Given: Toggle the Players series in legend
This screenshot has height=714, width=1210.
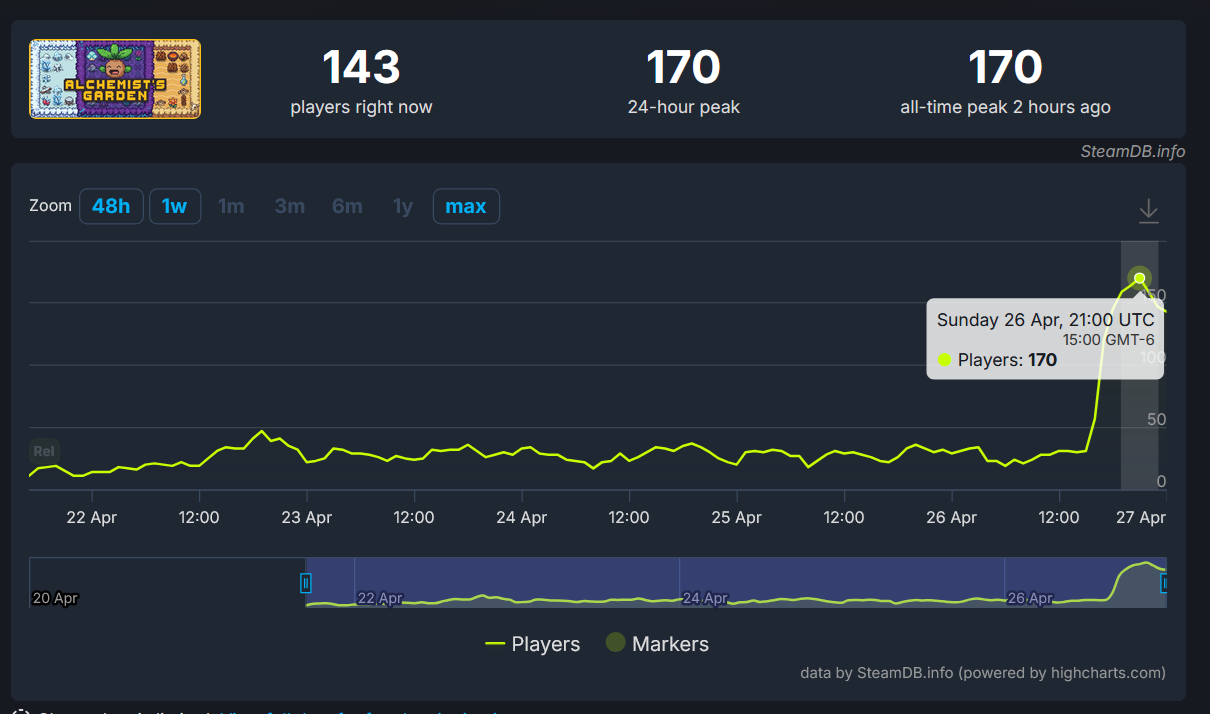Looking at the screenshot, I should pyautogui.click(x=532, y=644).
